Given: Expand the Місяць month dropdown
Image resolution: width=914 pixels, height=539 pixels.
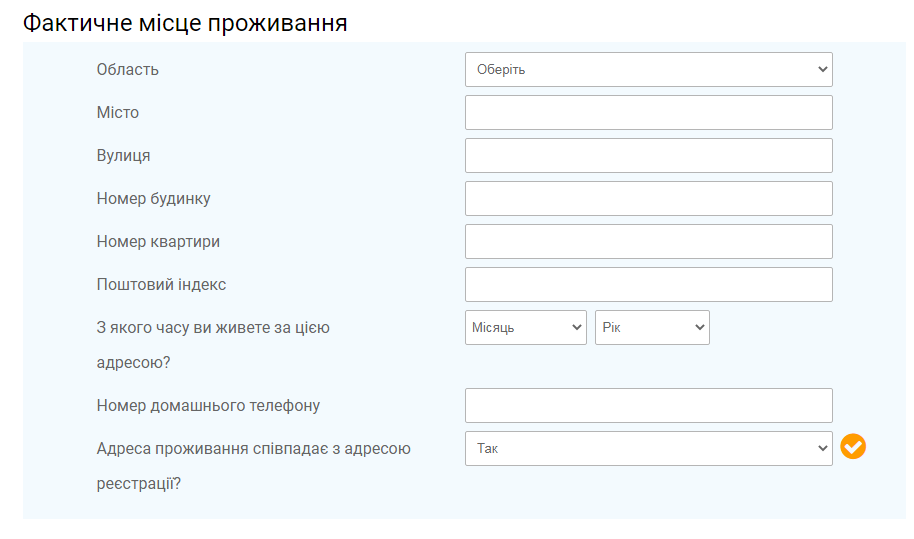Looking at the screenshot, I should [x=525, y=327].
